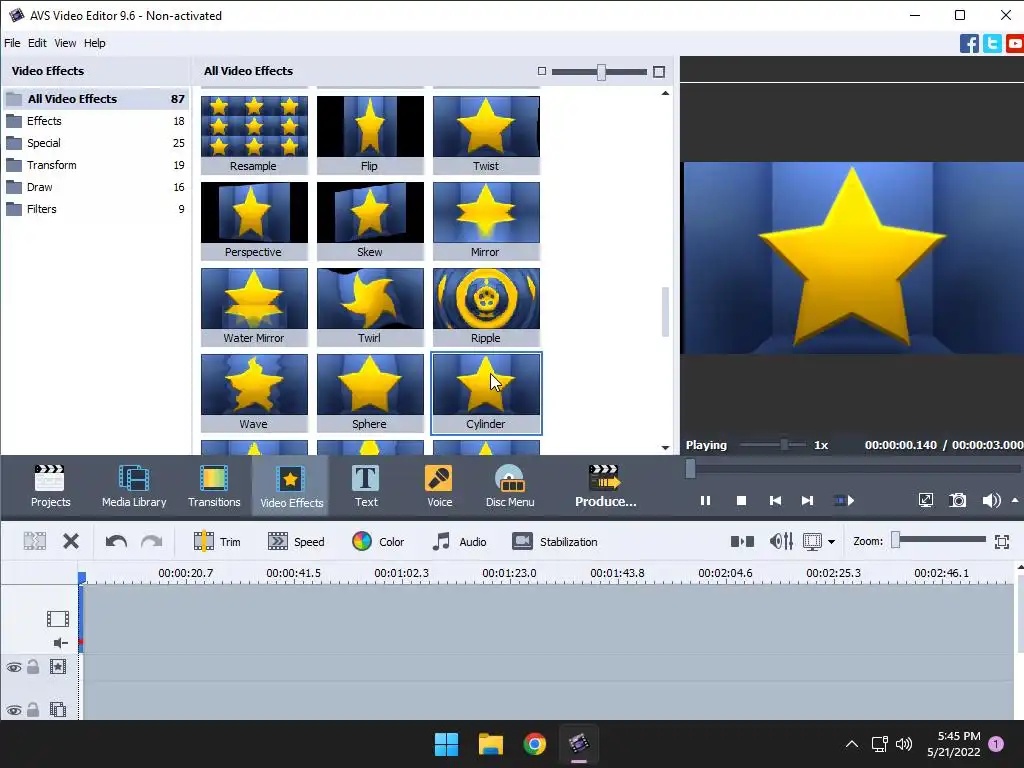This screenshot has width=1024, height=768.
Task: Redo the last undone action
Action: [152, 541]
